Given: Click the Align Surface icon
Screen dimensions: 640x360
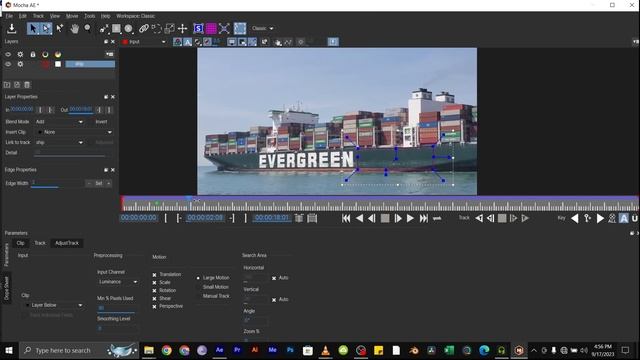Looking at the screenshot, I should coord(224,28).
